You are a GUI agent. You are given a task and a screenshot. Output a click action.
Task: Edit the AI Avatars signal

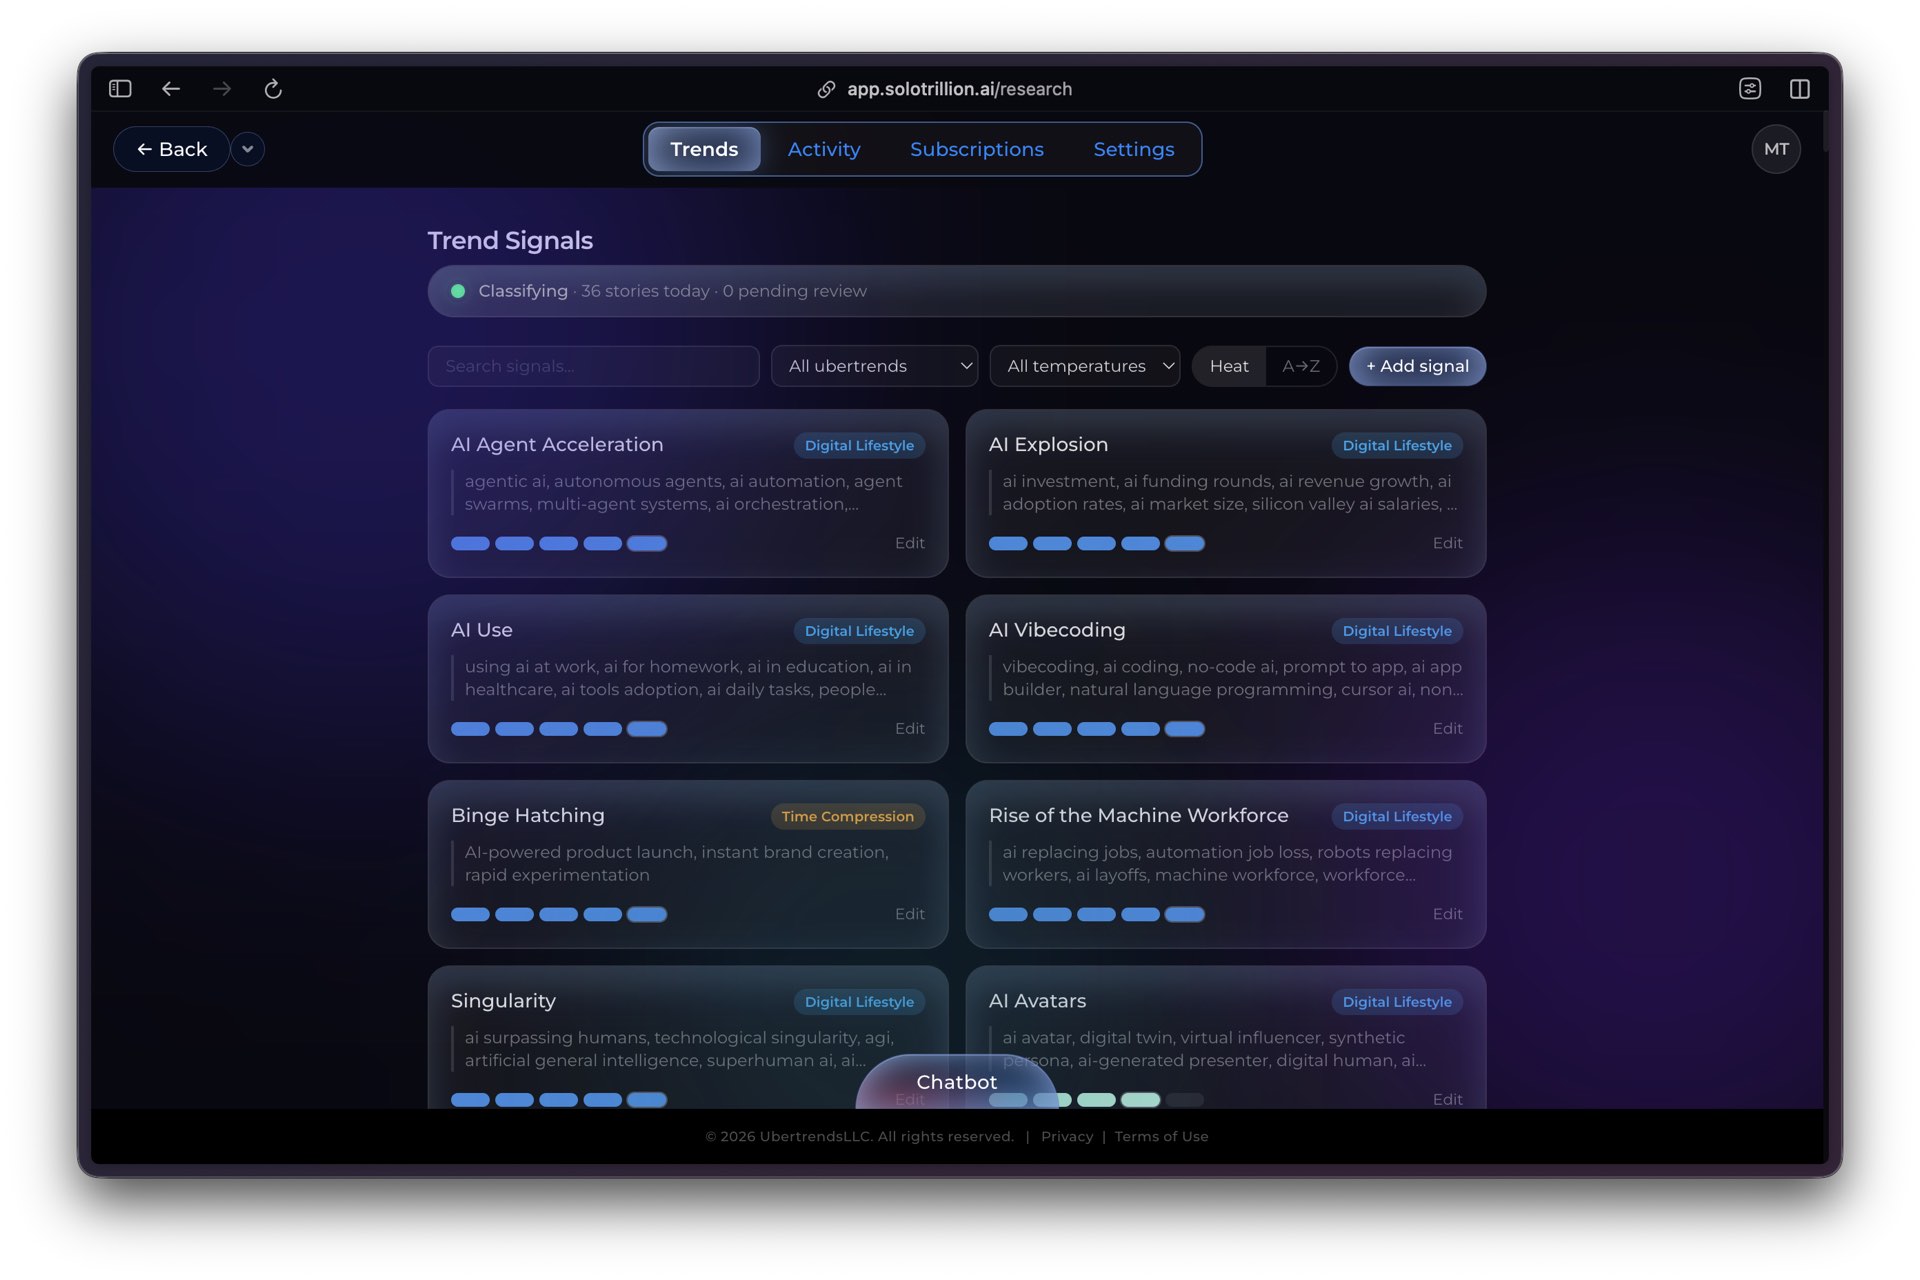1447,1099
